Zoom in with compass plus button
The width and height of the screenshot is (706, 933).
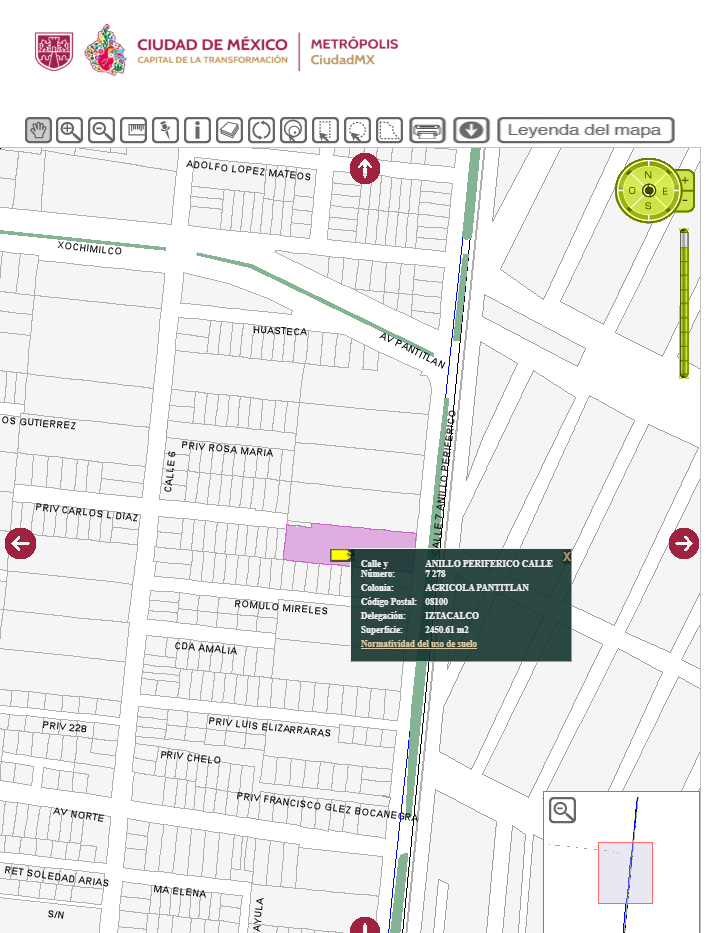(x=685, y=180)
